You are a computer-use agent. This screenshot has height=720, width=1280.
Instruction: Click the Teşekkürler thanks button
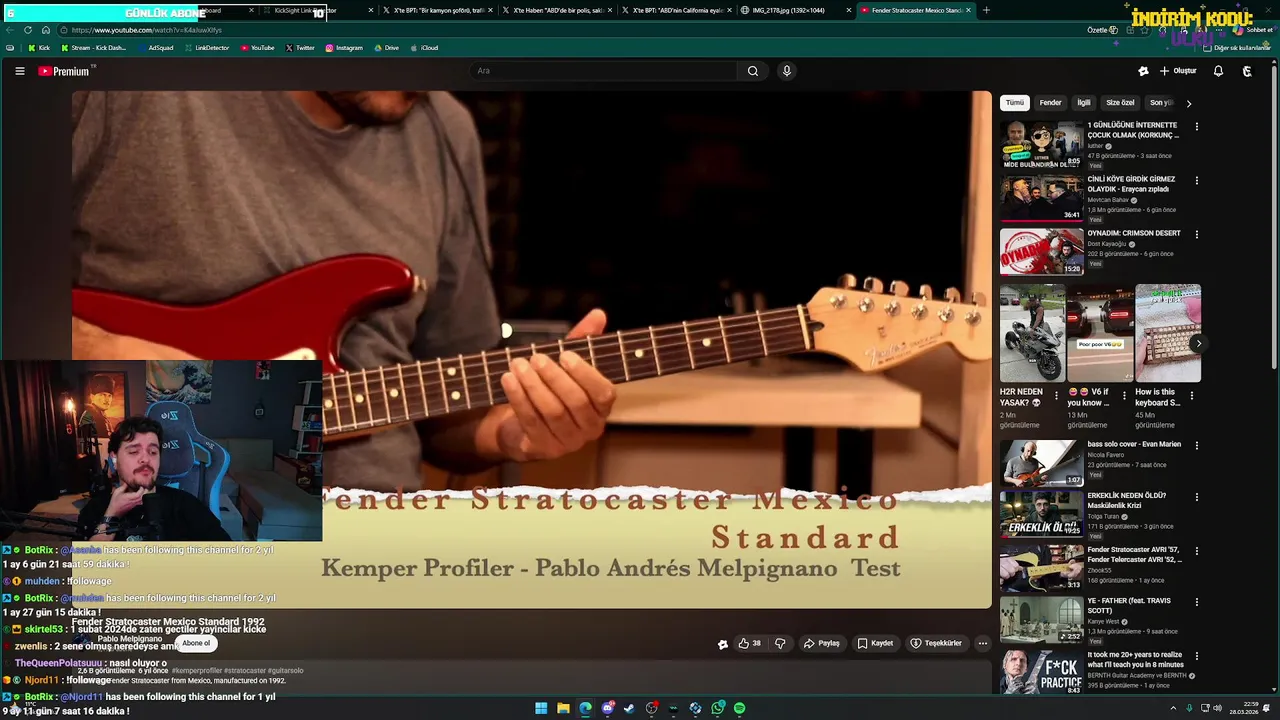(x=936, y=643)
